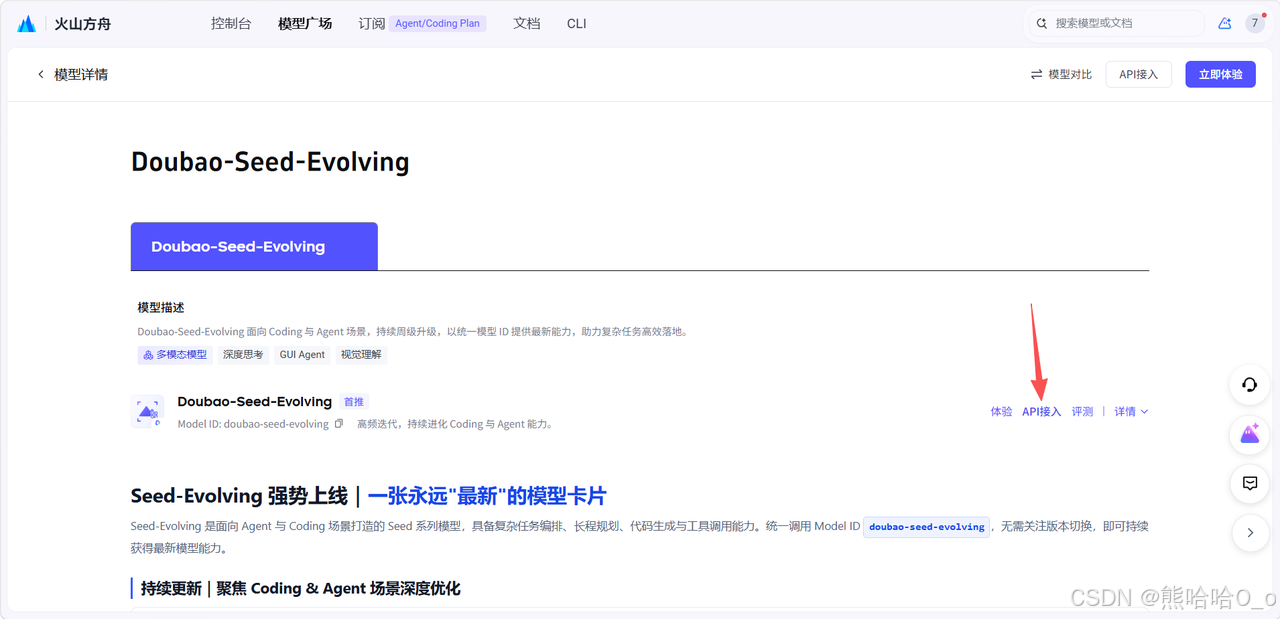Screen dimensions: 1280x619
Task: Click the Doubao-Seed-Evolving model avatar icon
Action: pos(148,411)
